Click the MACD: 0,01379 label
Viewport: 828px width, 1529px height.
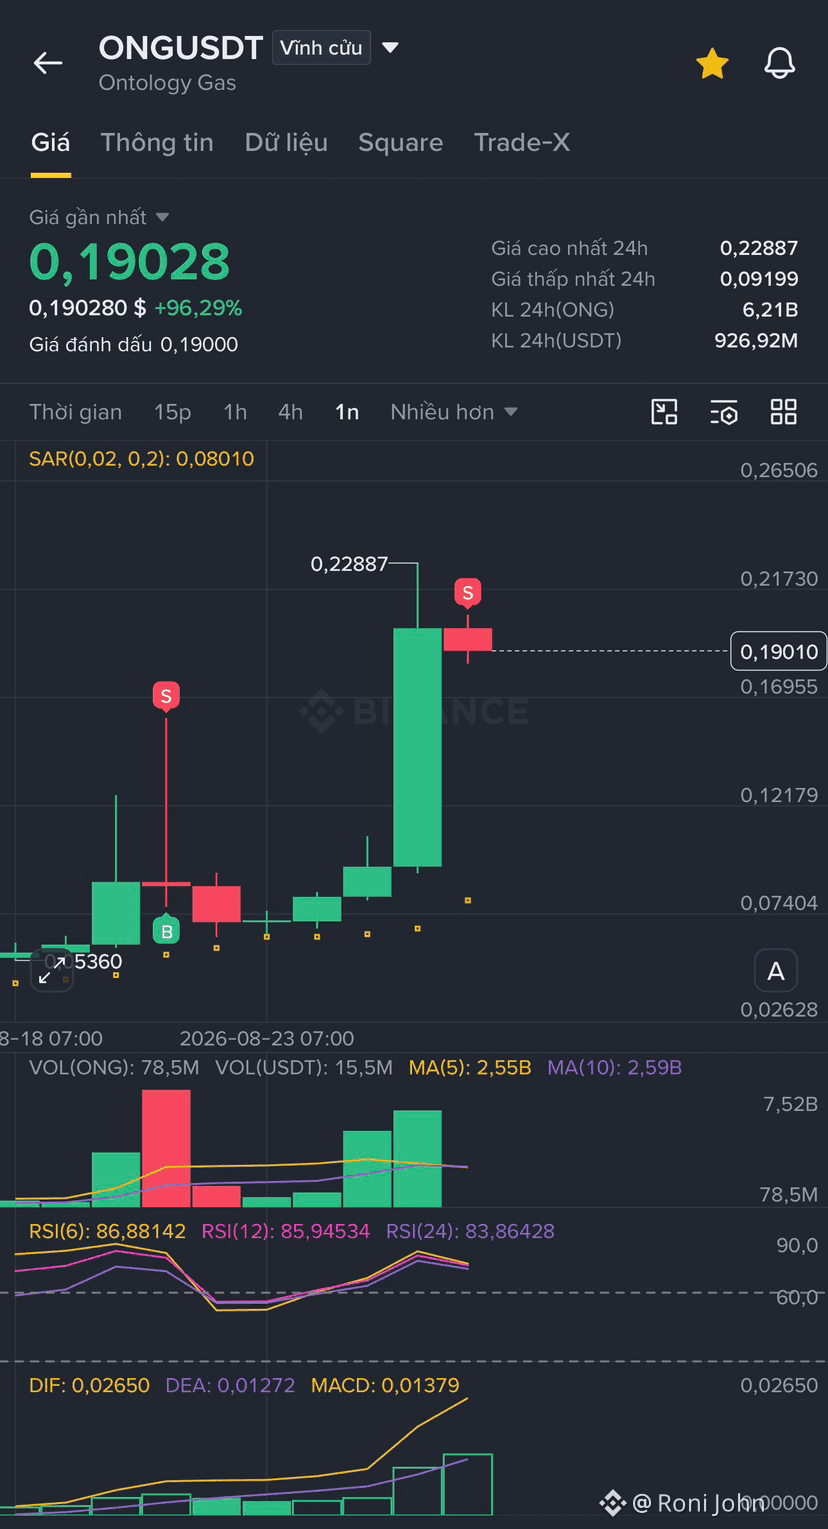coord(385,1385)
